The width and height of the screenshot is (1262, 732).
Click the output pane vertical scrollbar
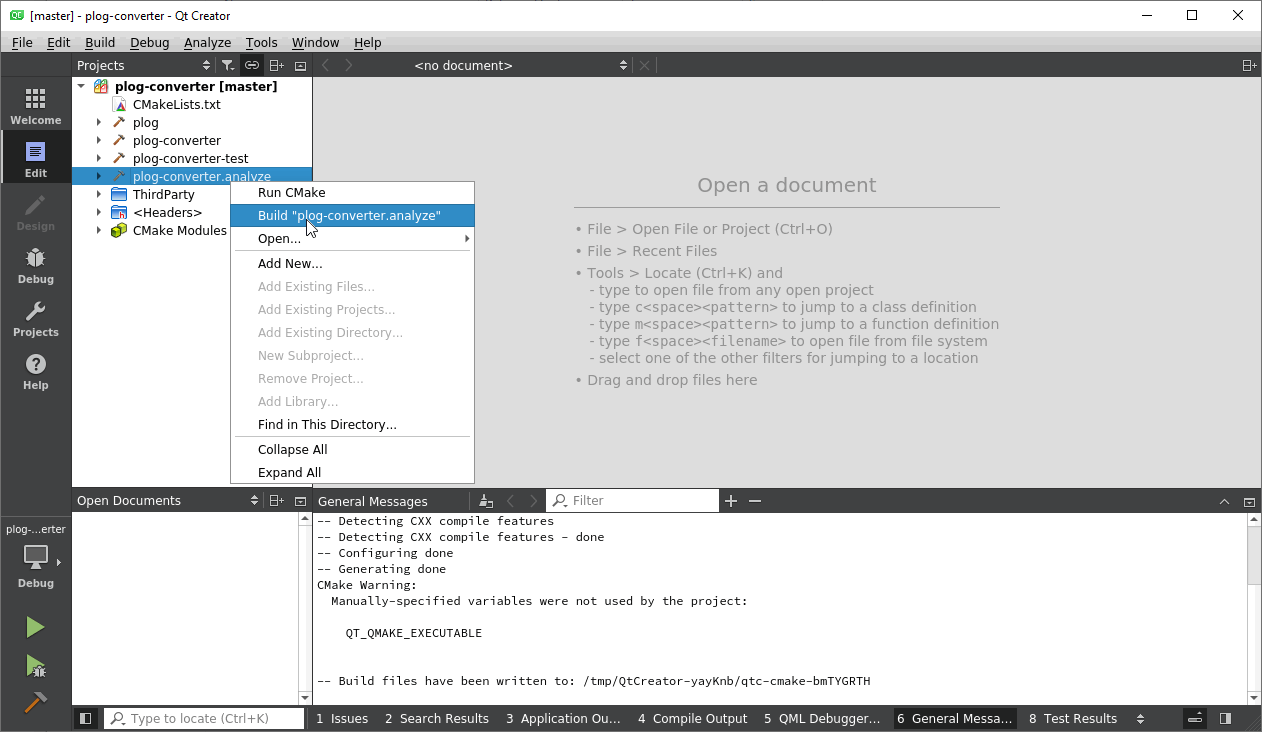tap(1254, 610)
